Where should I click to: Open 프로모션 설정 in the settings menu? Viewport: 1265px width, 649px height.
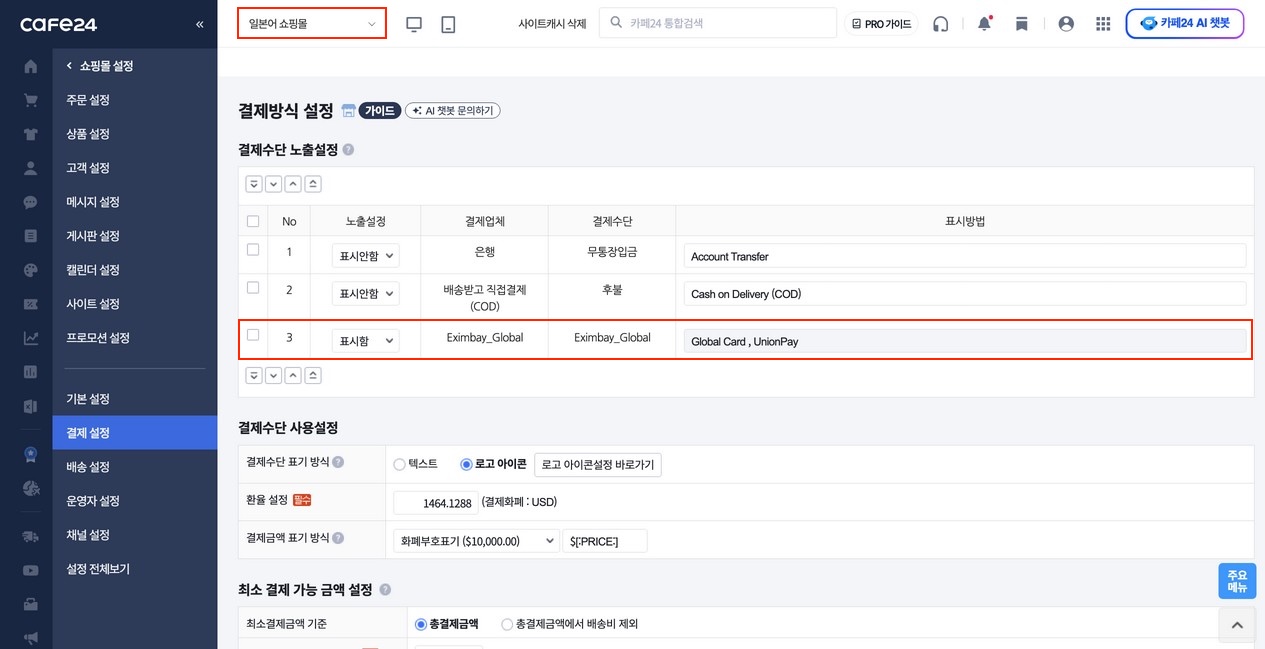98,338
